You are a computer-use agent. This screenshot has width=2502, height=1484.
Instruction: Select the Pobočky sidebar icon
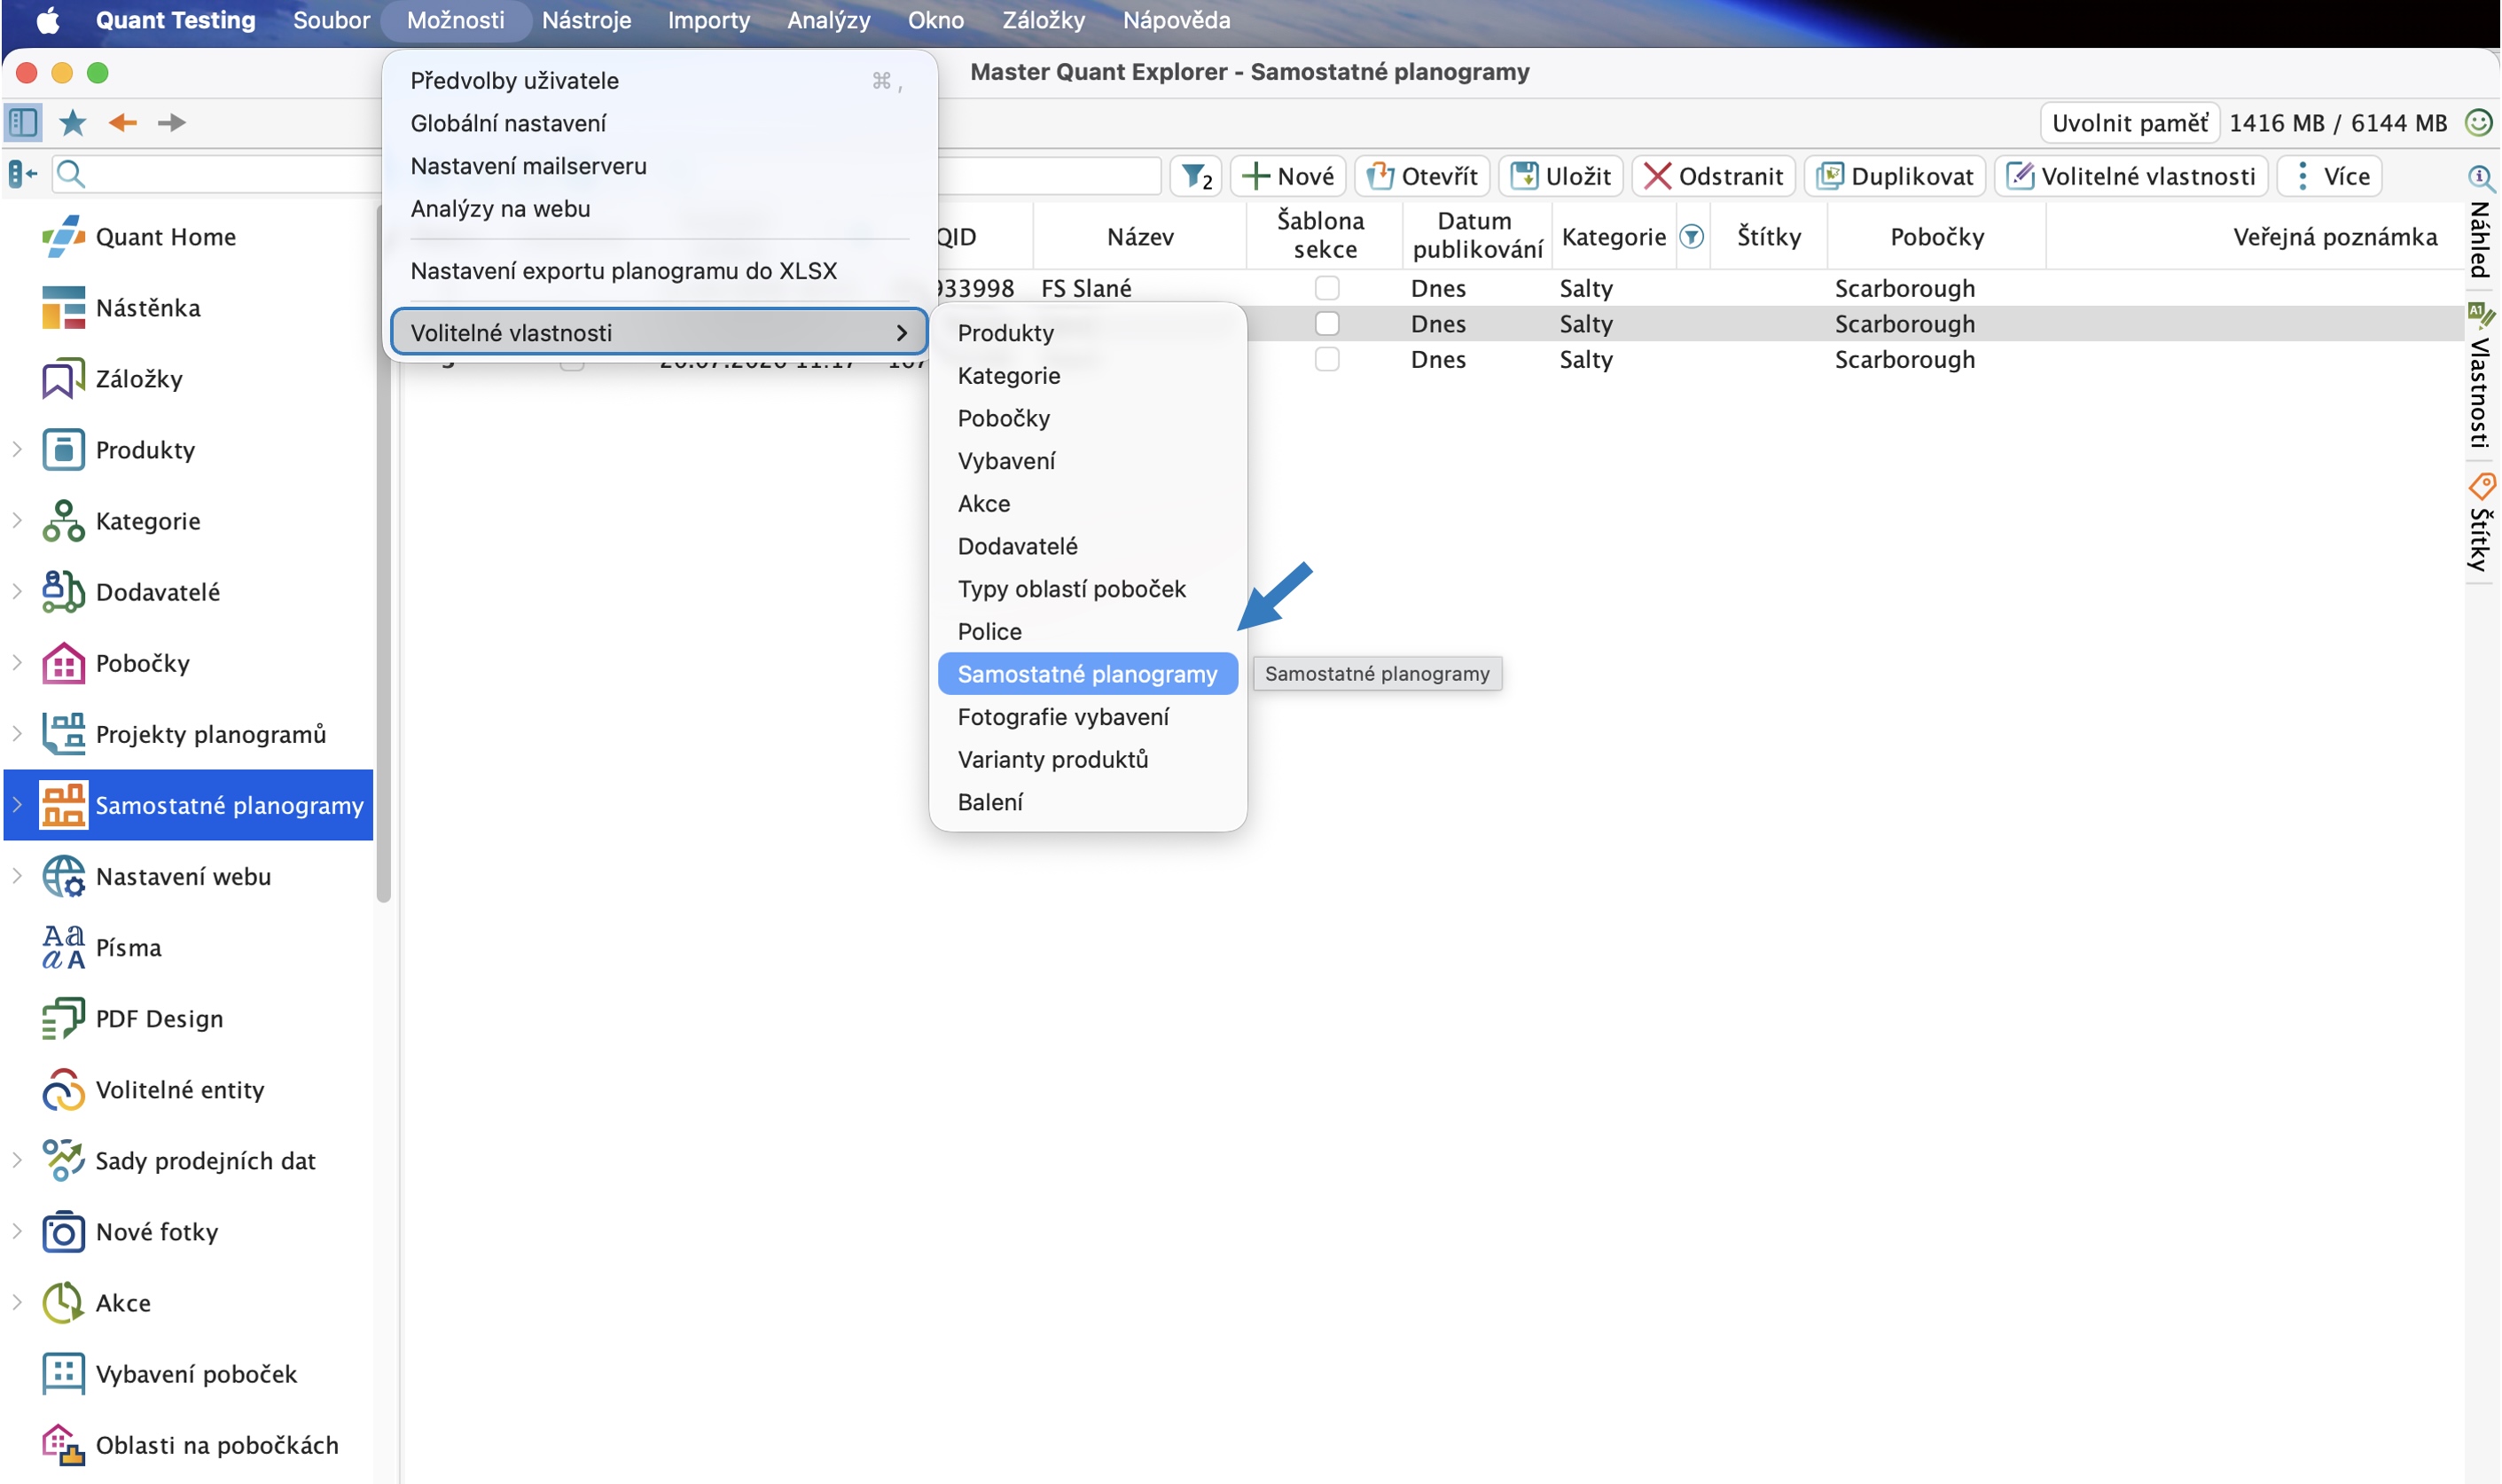(63, 663)
